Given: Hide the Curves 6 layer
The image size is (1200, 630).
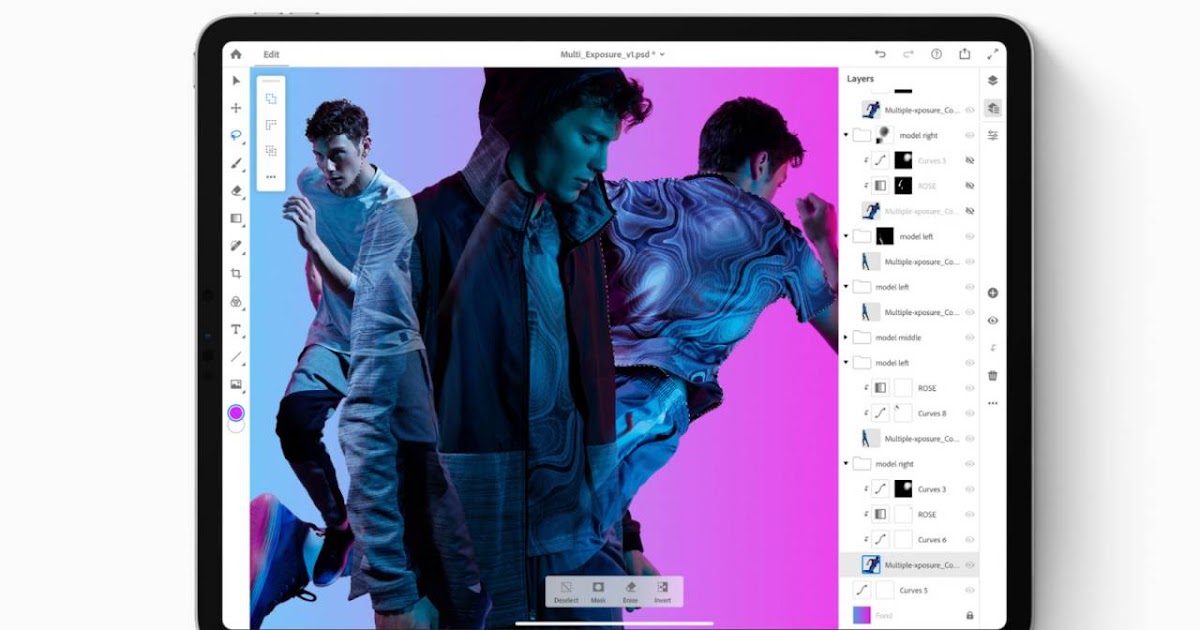Looking at the screenshot, I should click(969, 540).
